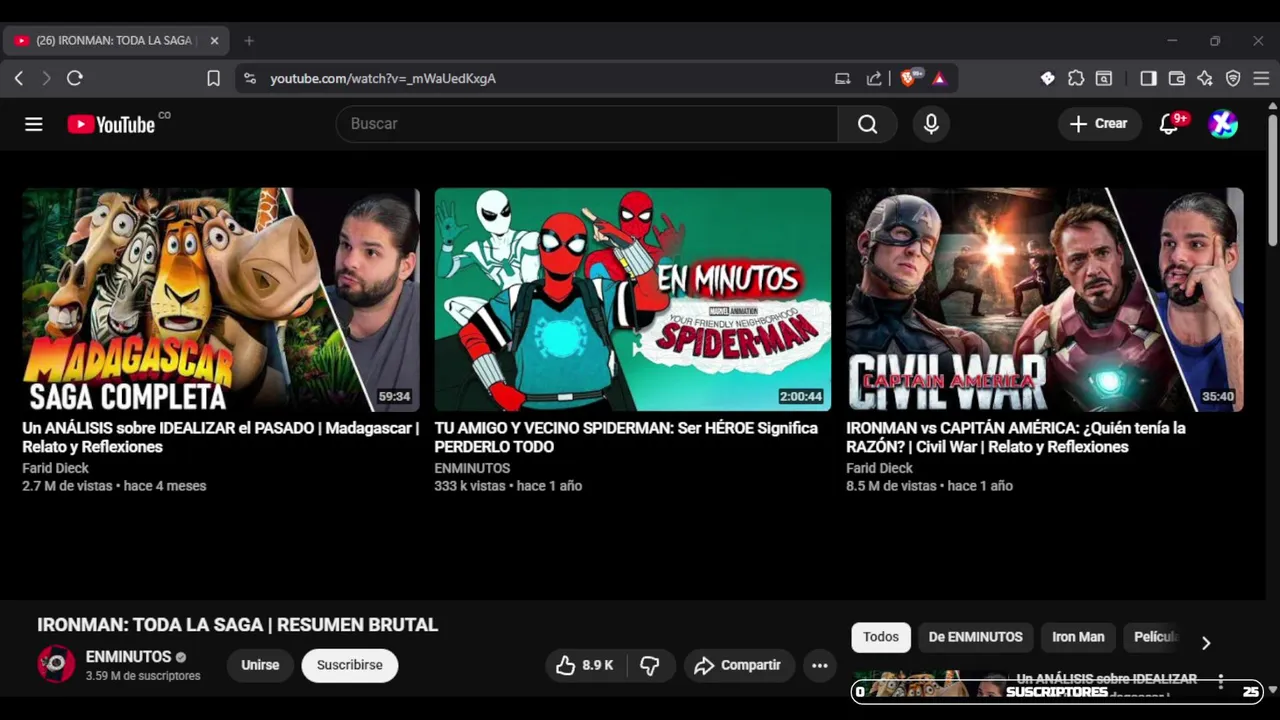The image size is (1280, 720).
Task: Like the video (8.9 K)
Action: (x=585, y=665)
